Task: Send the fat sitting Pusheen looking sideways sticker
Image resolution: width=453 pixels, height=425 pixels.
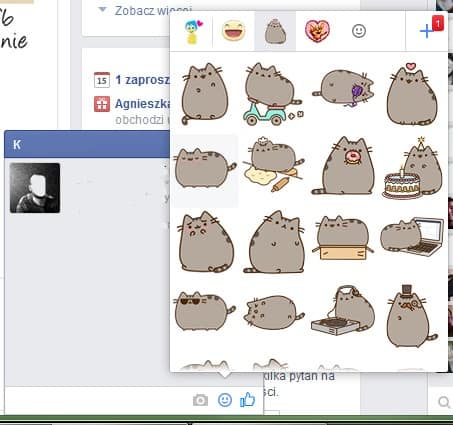Action: point(274,242)
